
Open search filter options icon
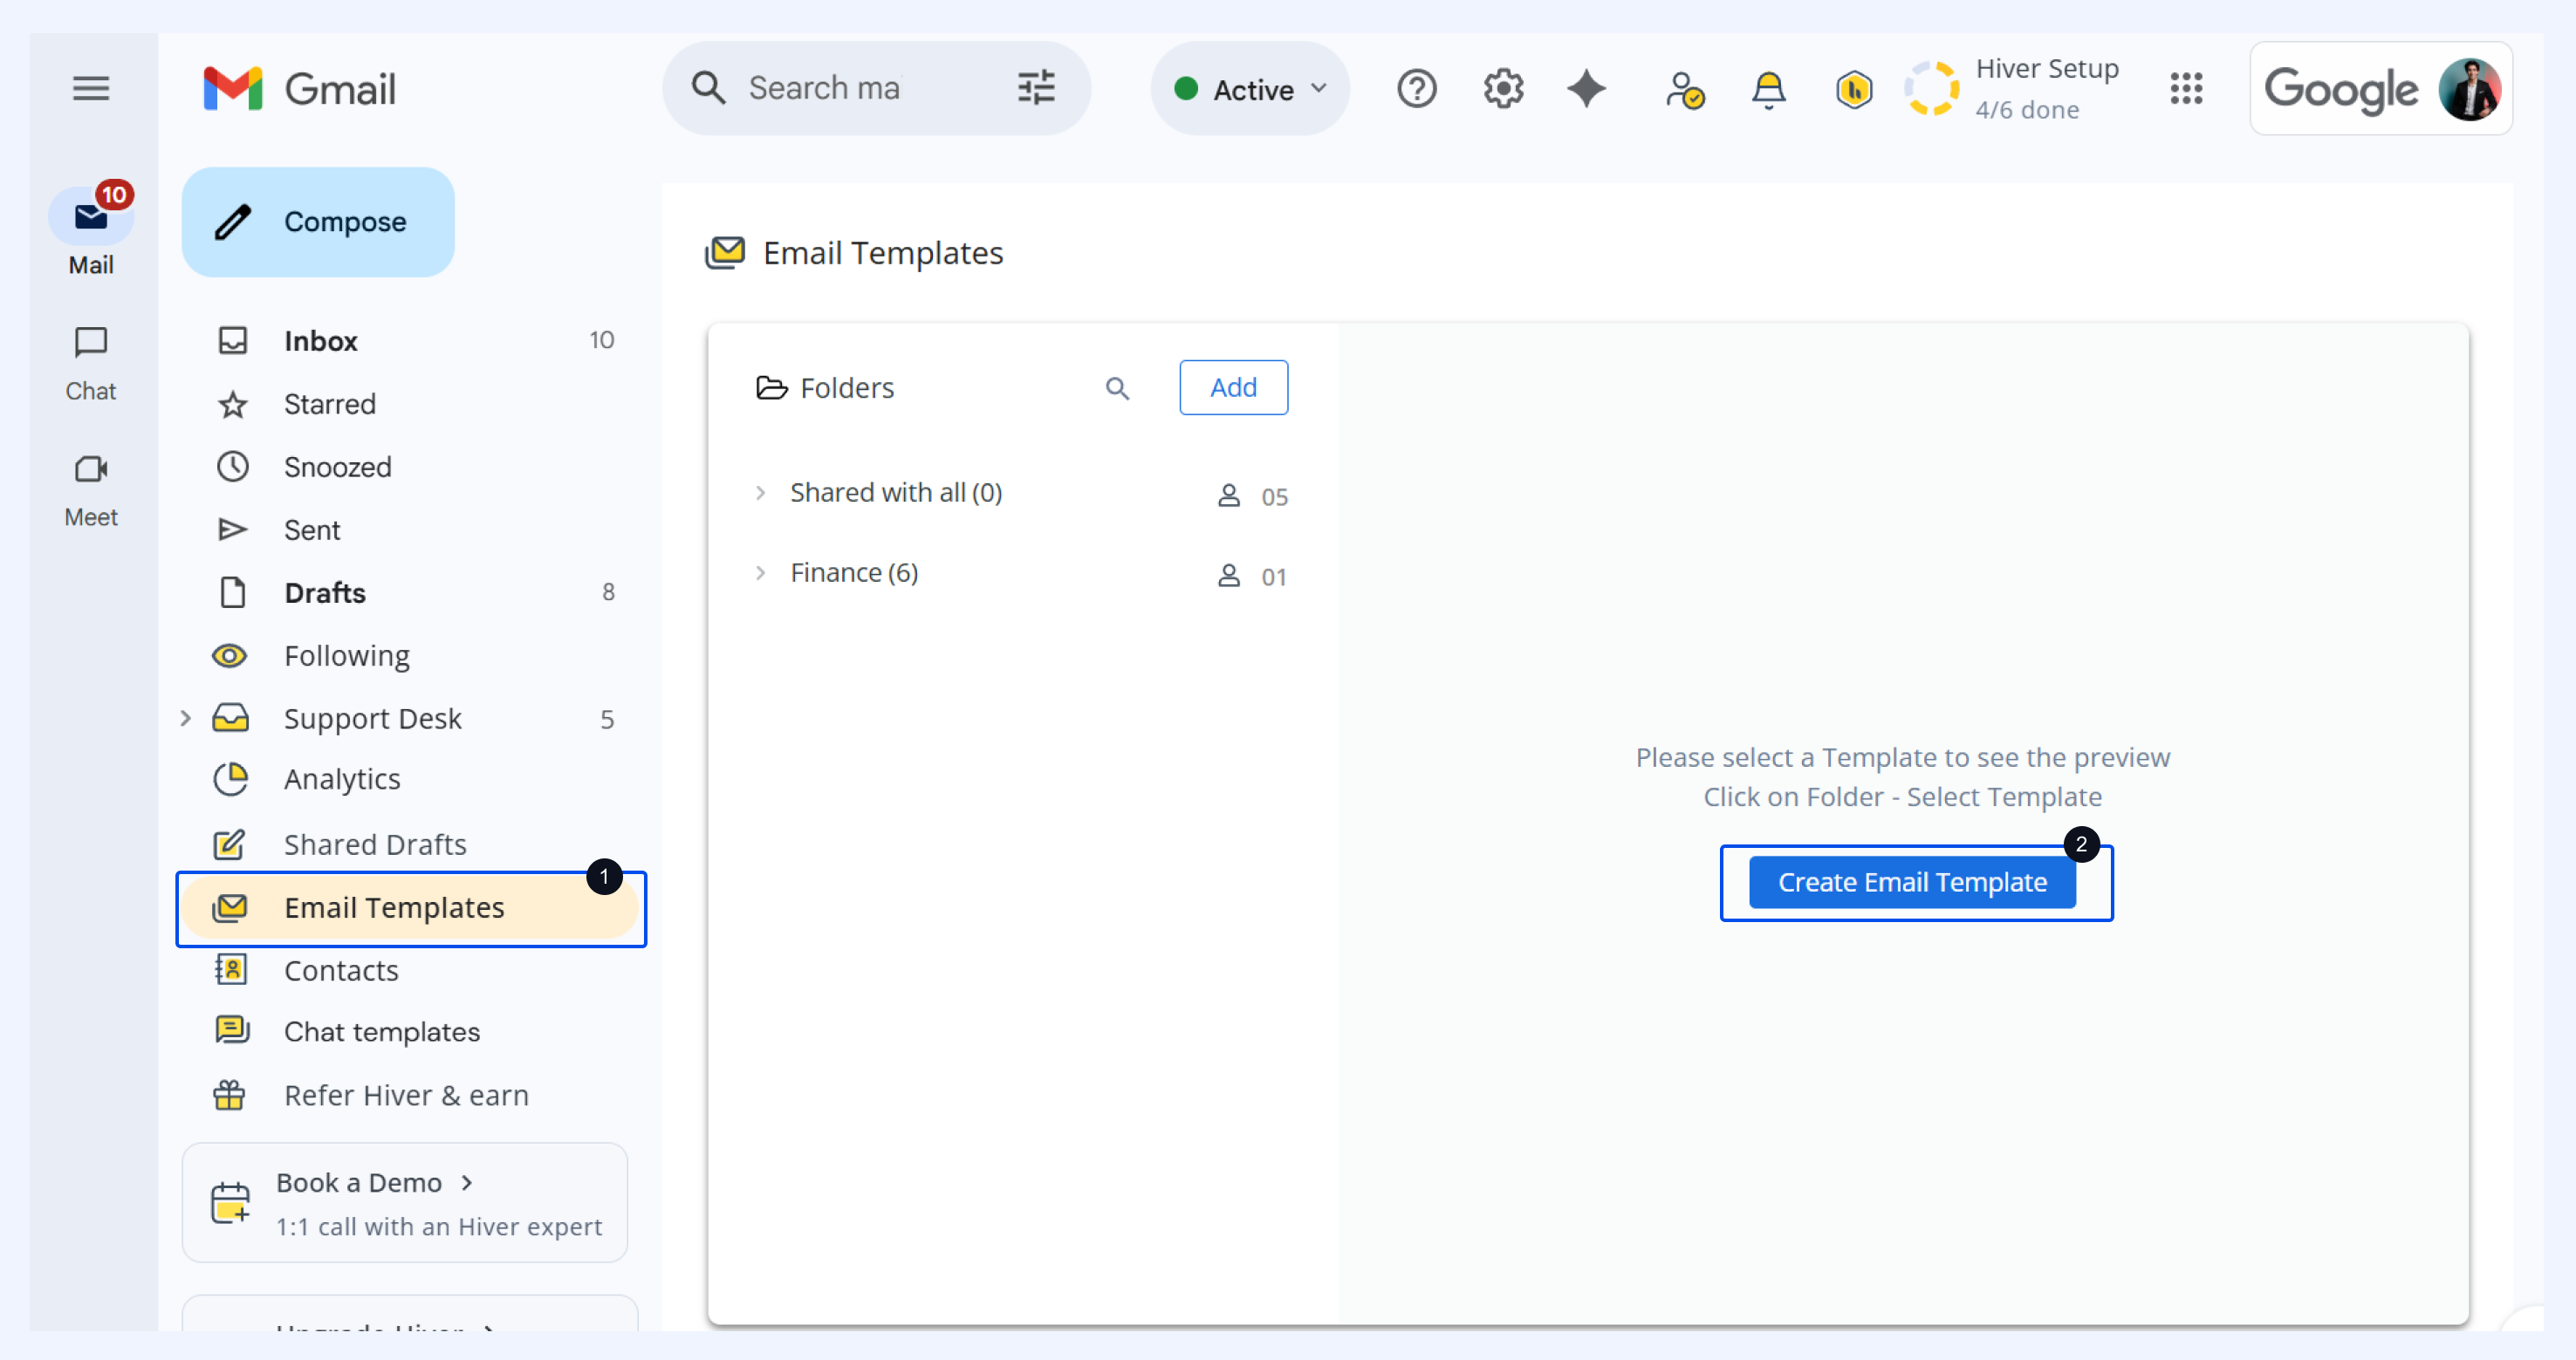(x=1036, y=88)
